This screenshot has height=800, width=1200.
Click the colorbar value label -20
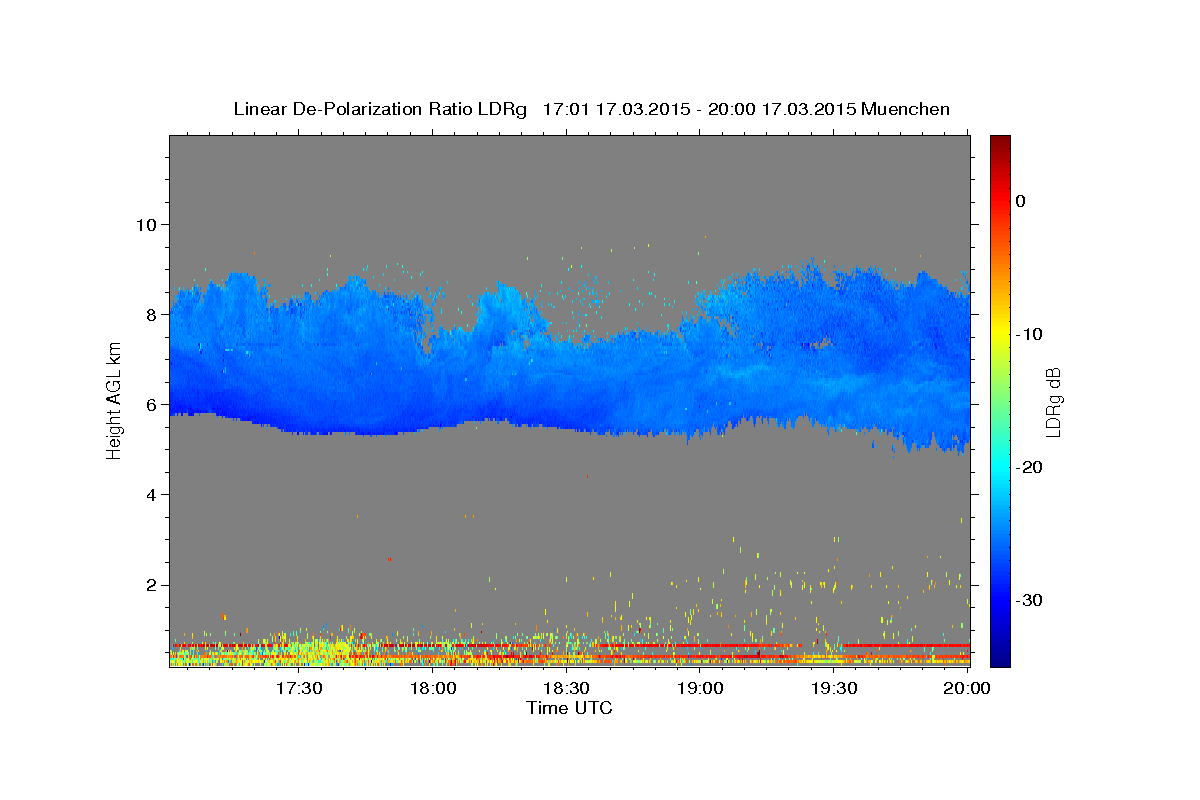[1030, 467]
